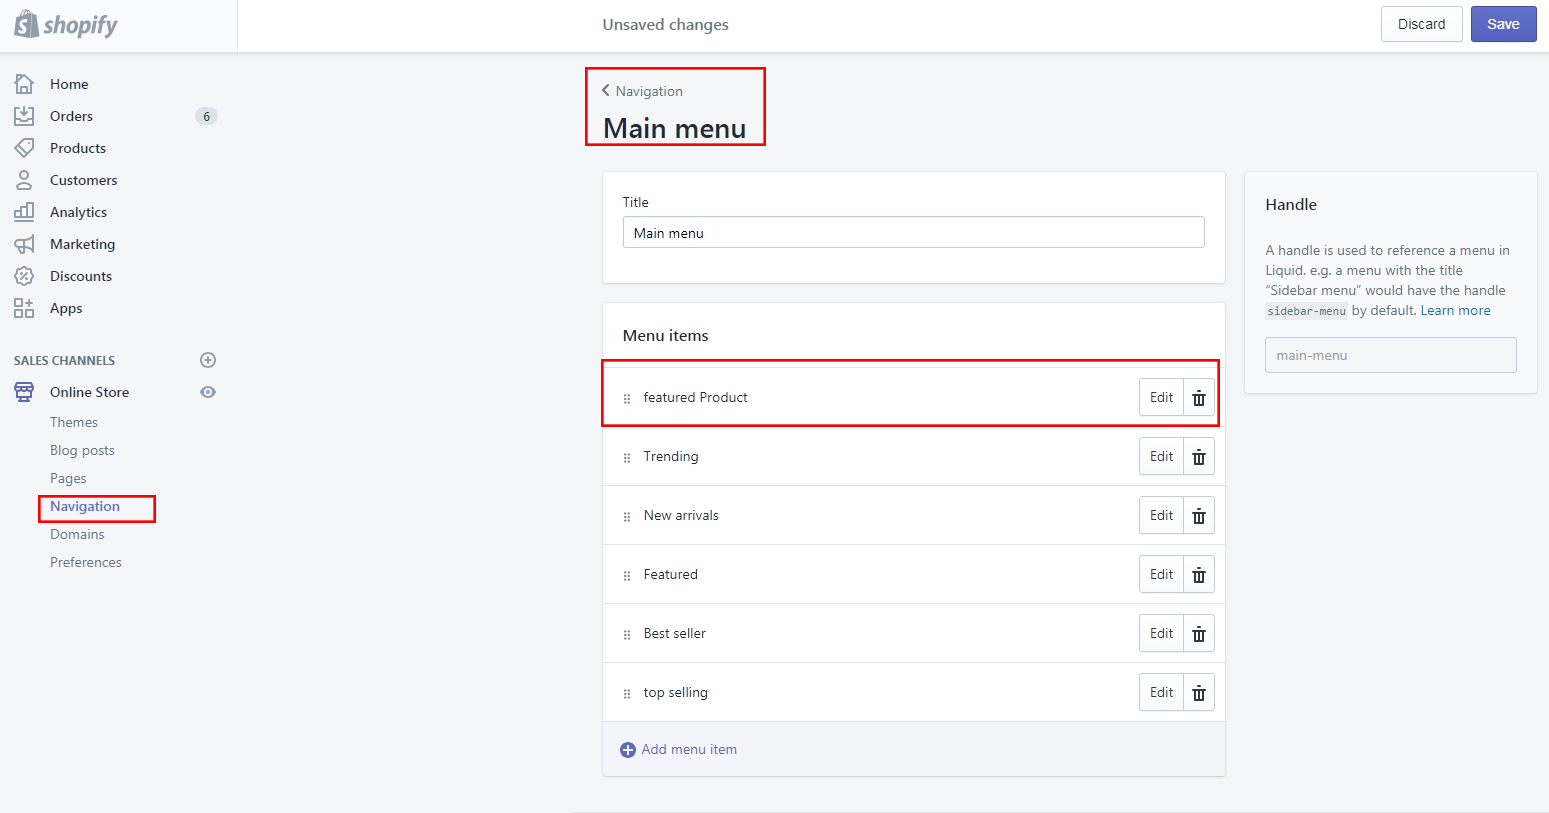
Task: Switch to the Themes section
Action: click(x=74, y=422)
